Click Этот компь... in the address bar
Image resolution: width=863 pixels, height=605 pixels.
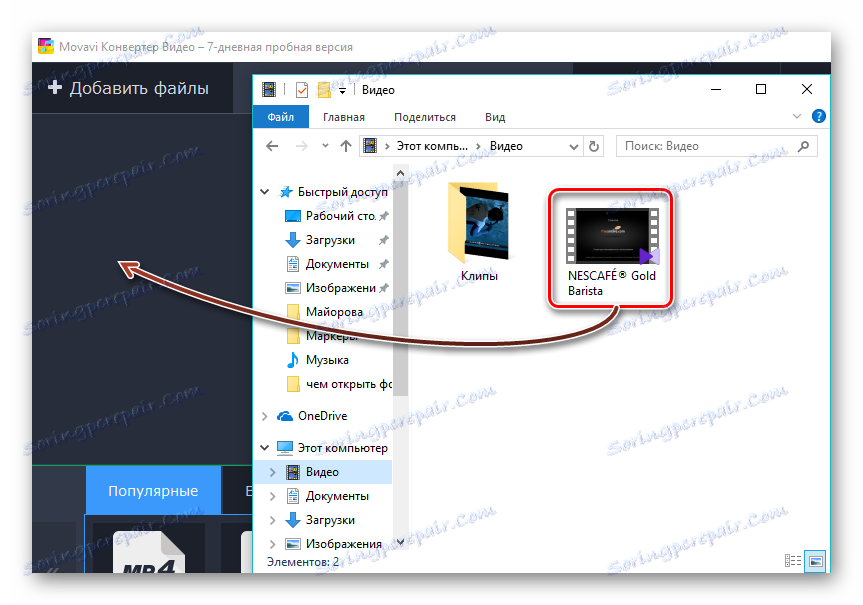click(432, 146)
